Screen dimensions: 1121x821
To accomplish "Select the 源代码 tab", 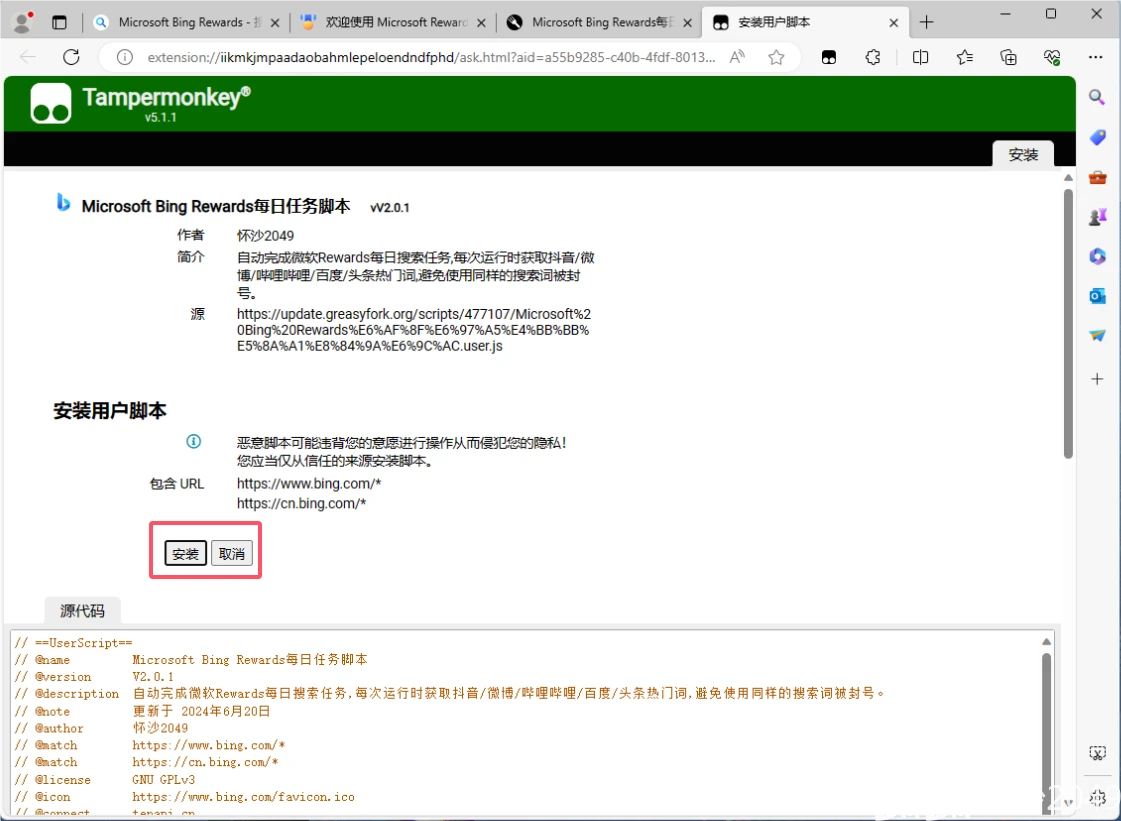I will click(82, 611).
